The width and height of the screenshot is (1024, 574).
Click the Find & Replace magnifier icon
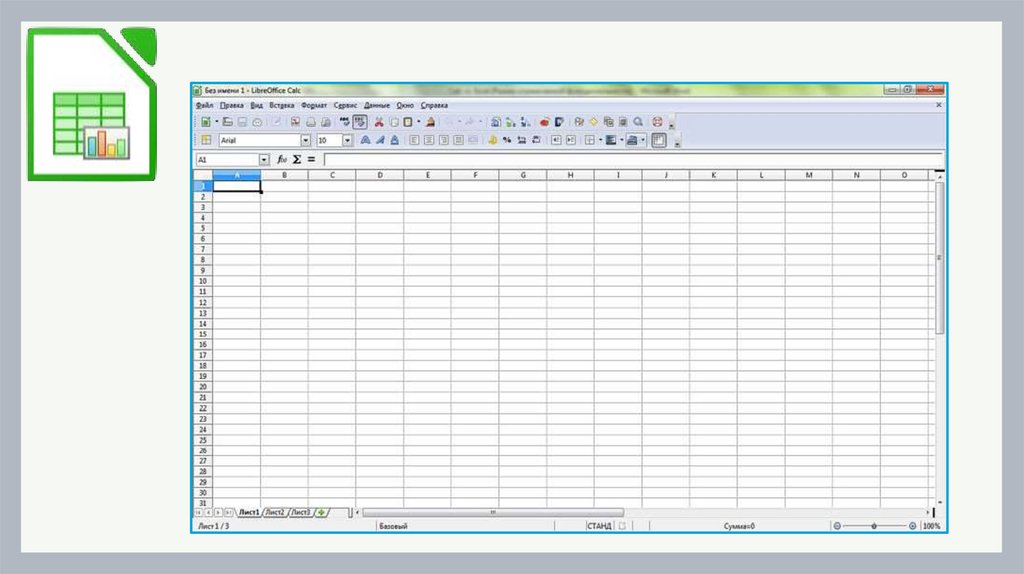click(x=638, y=122)
